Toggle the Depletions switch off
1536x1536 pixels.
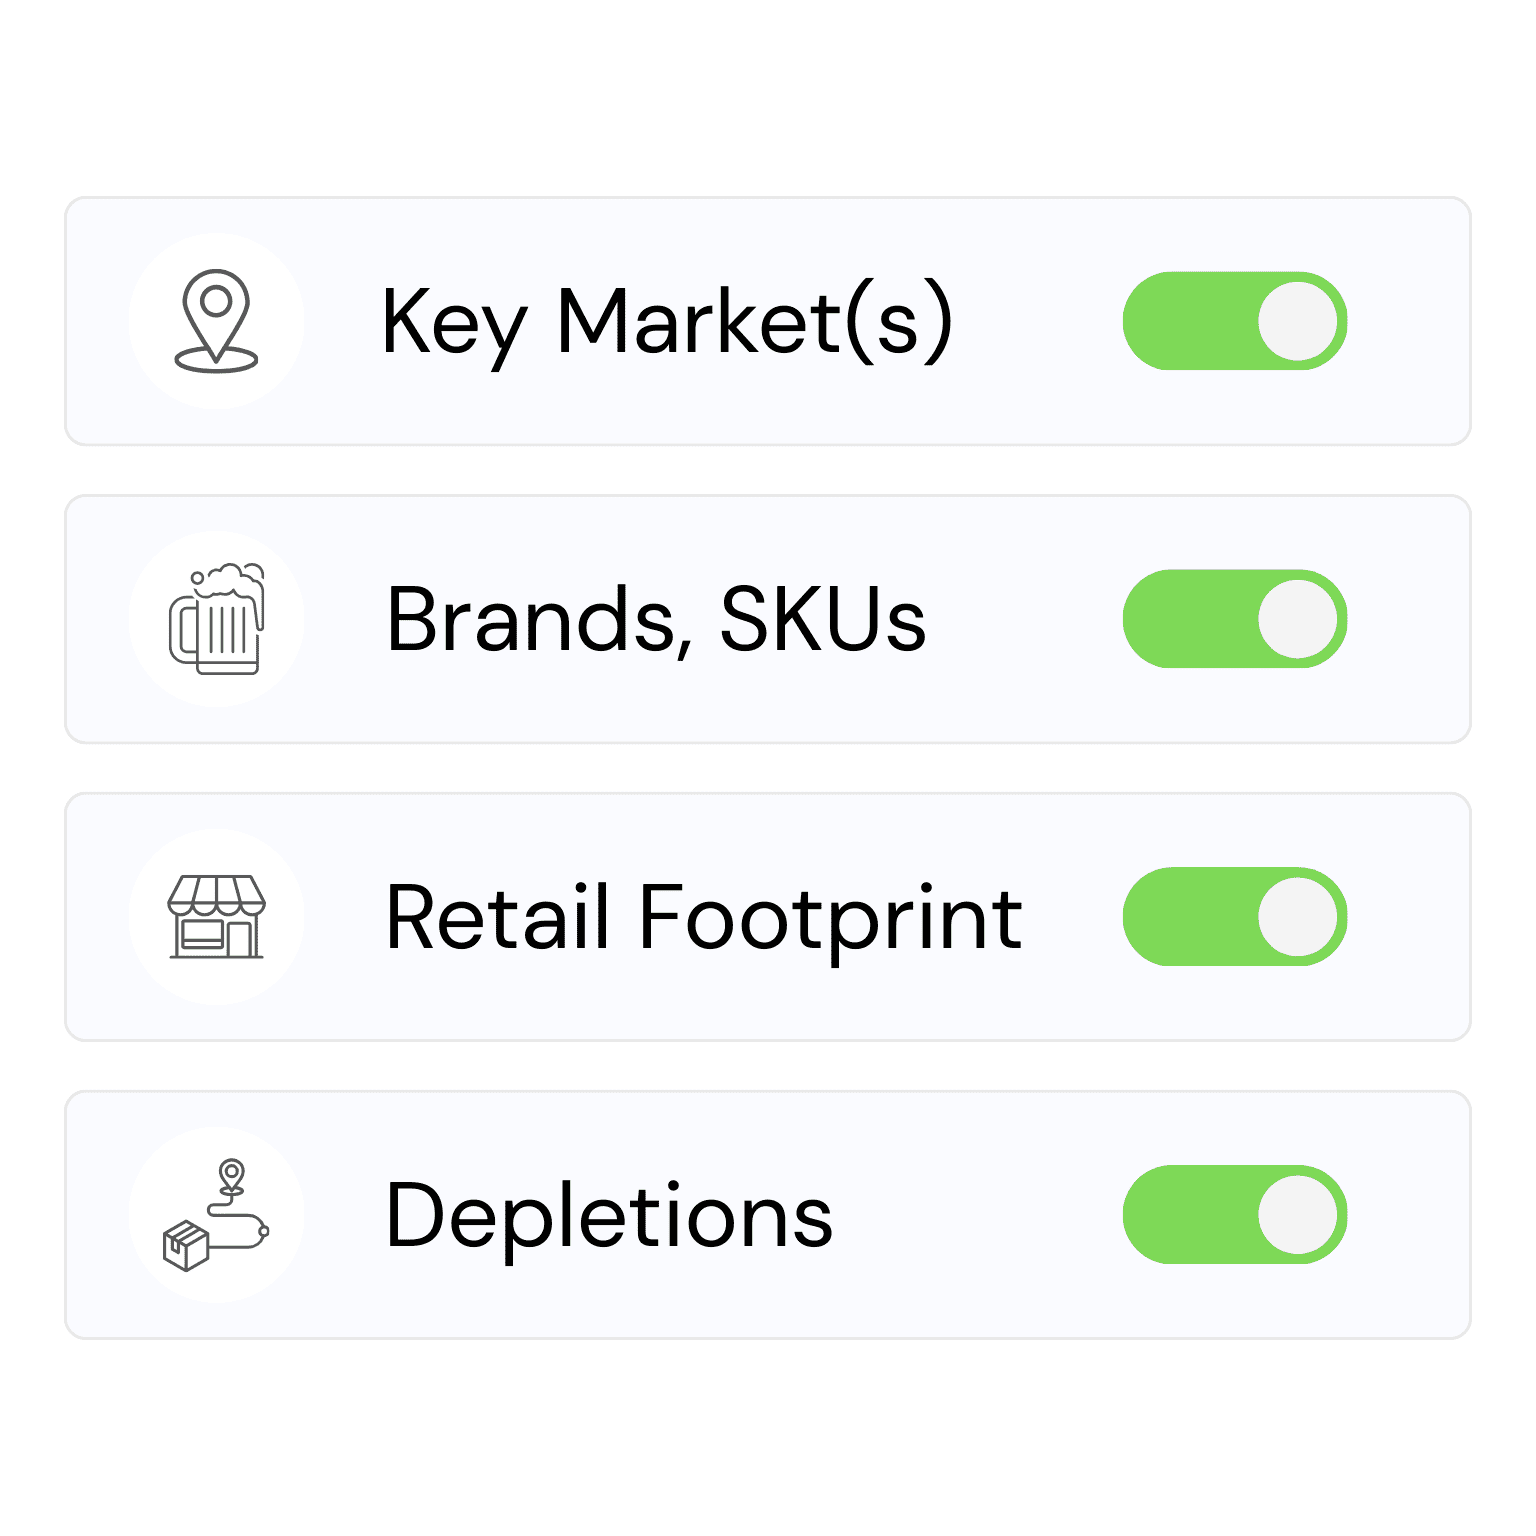[x=1234, y=1215]
